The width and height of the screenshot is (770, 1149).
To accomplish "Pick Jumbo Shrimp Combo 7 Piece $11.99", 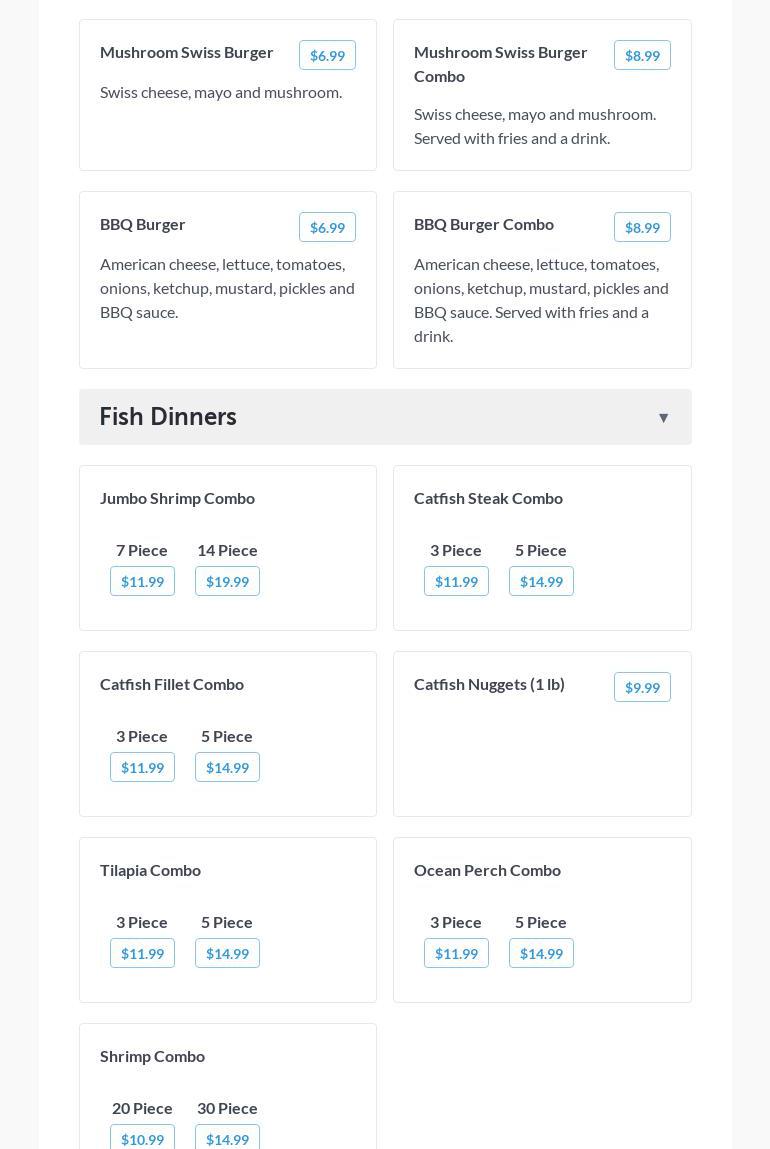I will point(142,582).
